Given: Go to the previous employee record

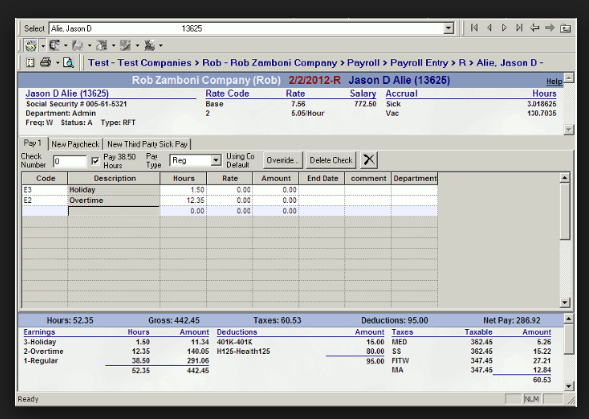Looking at the screenshot, I should pos(489,28).
